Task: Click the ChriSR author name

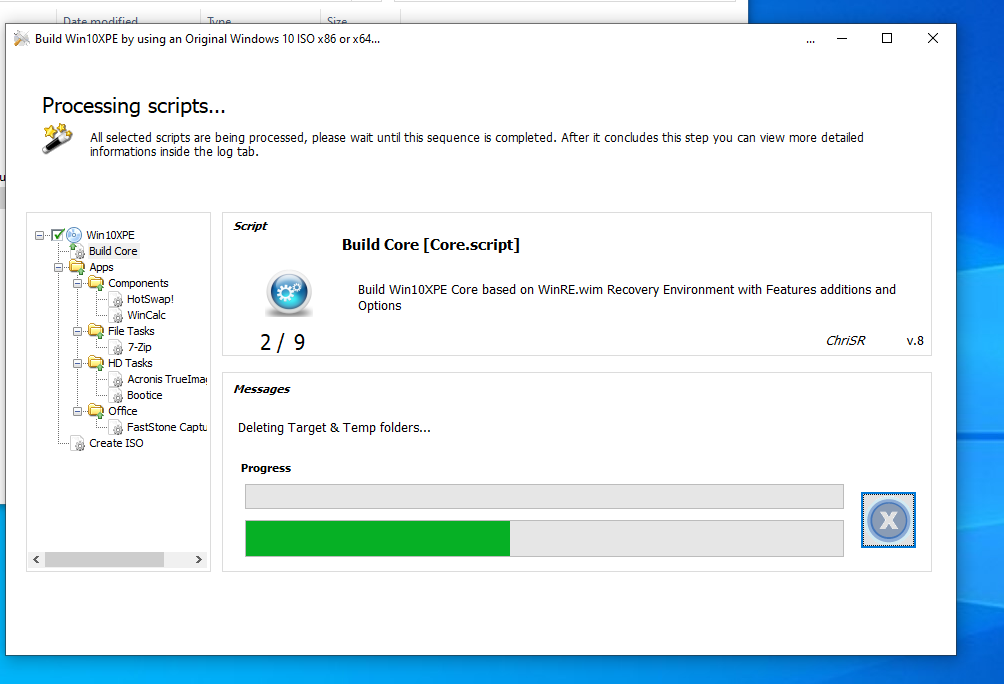Action: click(x=845, y=341)
